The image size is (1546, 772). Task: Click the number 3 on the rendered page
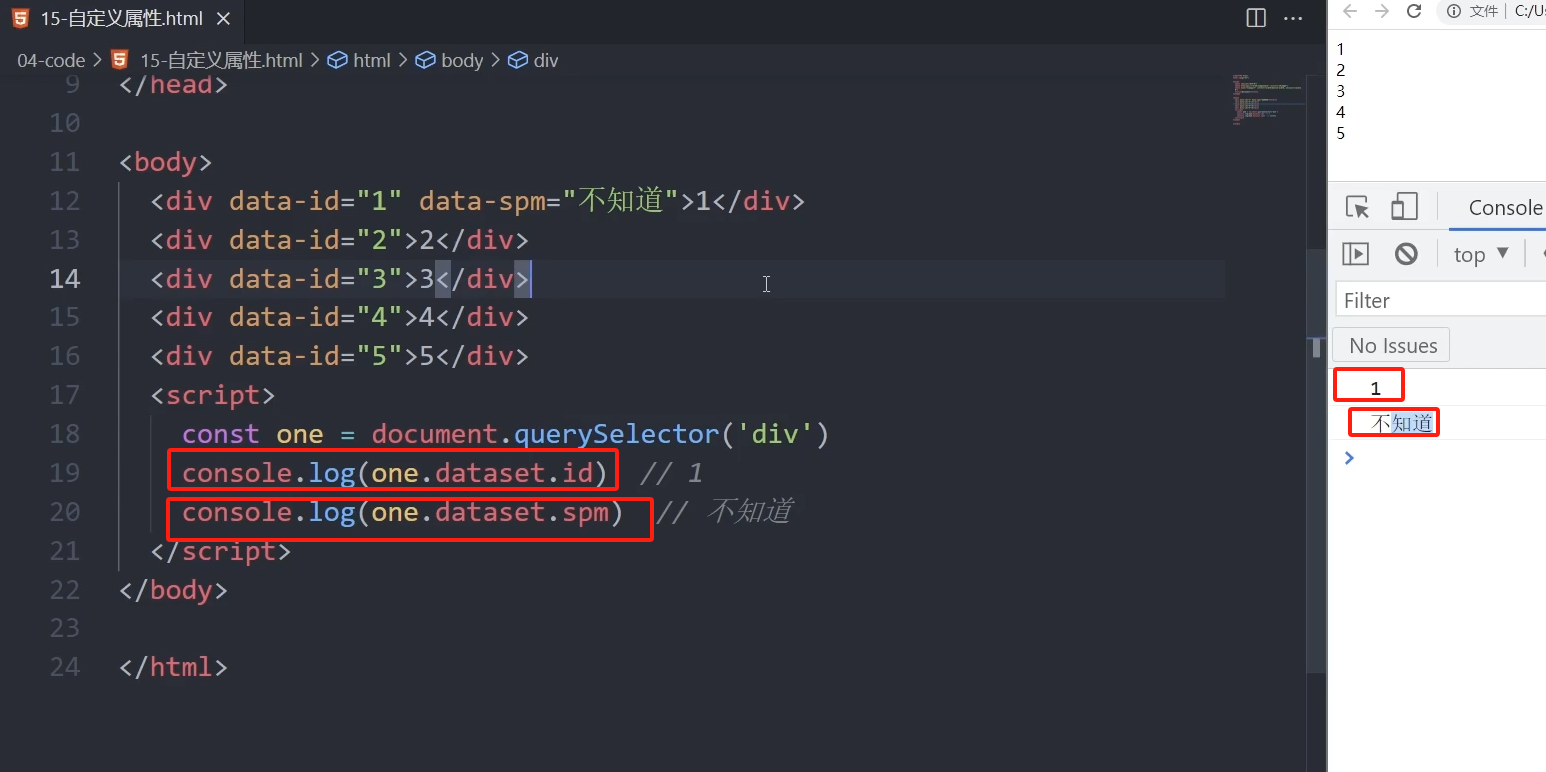(1341, 91)
